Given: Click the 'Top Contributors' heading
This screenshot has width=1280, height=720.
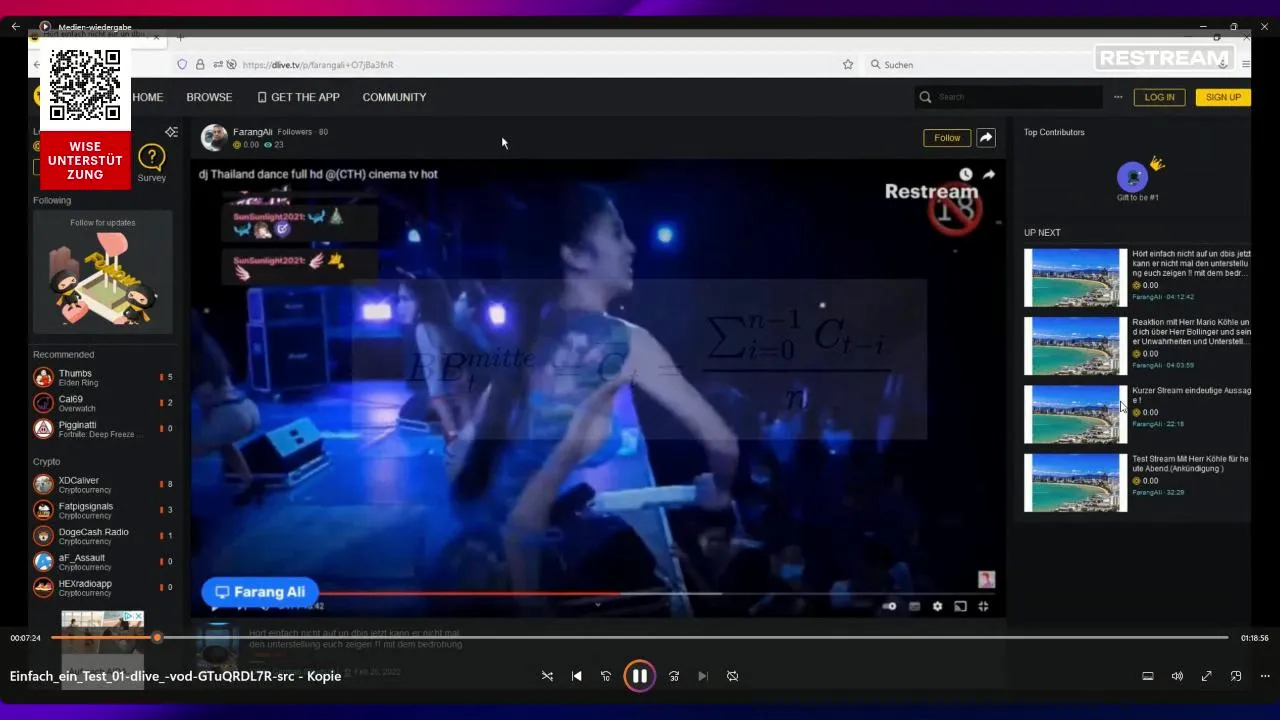Looking at the screenshot, I should coord(1054,132).
